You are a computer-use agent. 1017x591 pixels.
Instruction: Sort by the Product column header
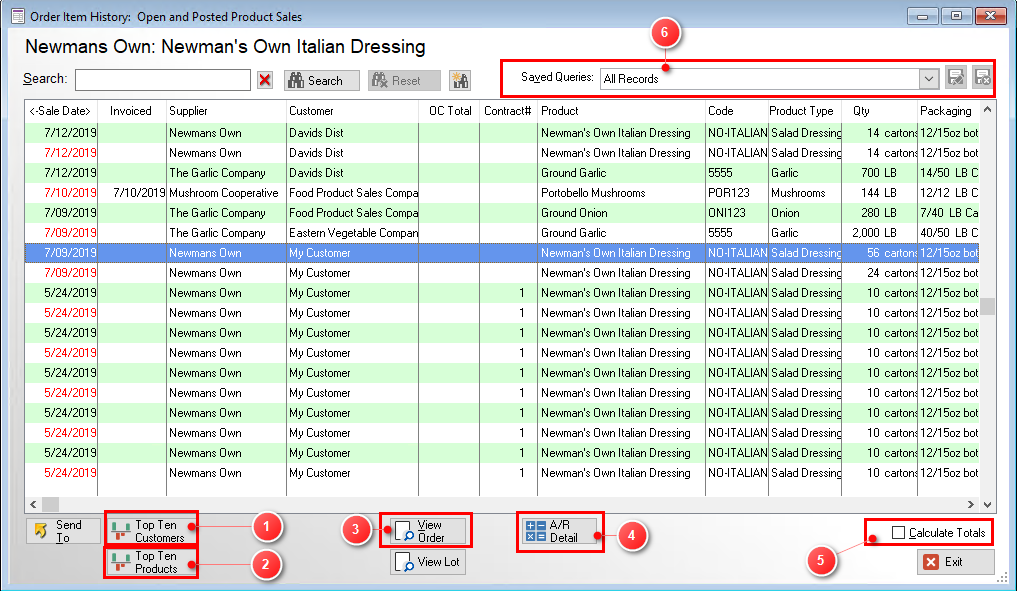pos(621,111)
